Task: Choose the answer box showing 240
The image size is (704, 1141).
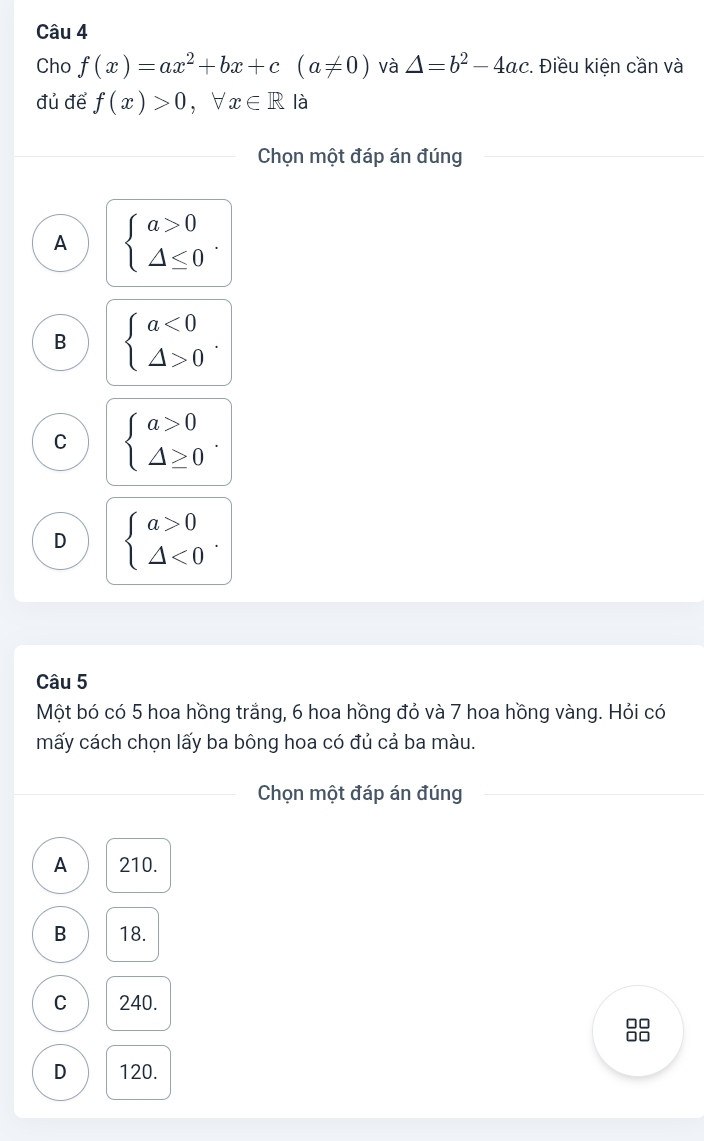Action: [138, 1003]
